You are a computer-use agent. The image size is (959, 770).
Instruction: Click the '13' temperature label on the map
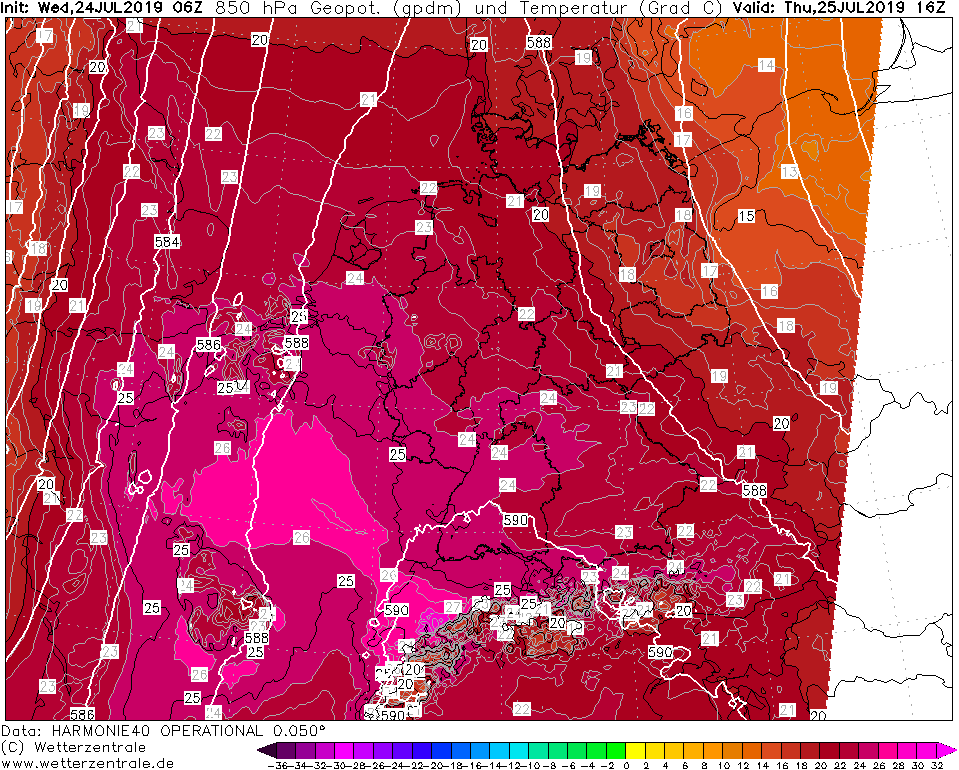click(790, 172)
